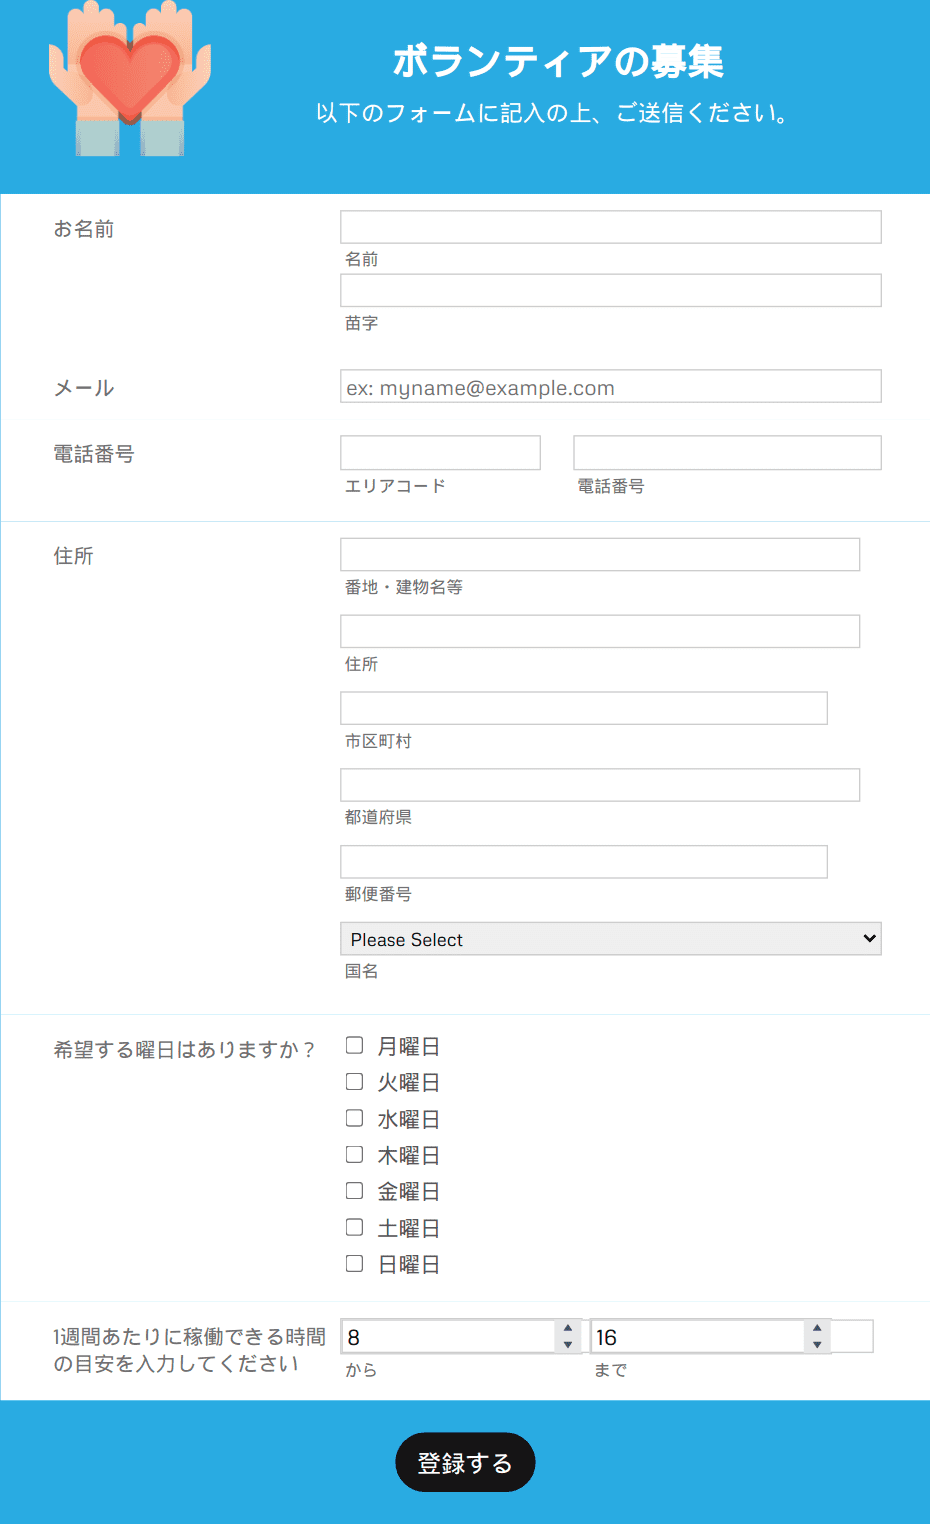This screenshot has height=1524, width=930.
Task: Focus the 名前 first name field
Action: (611, 227)
